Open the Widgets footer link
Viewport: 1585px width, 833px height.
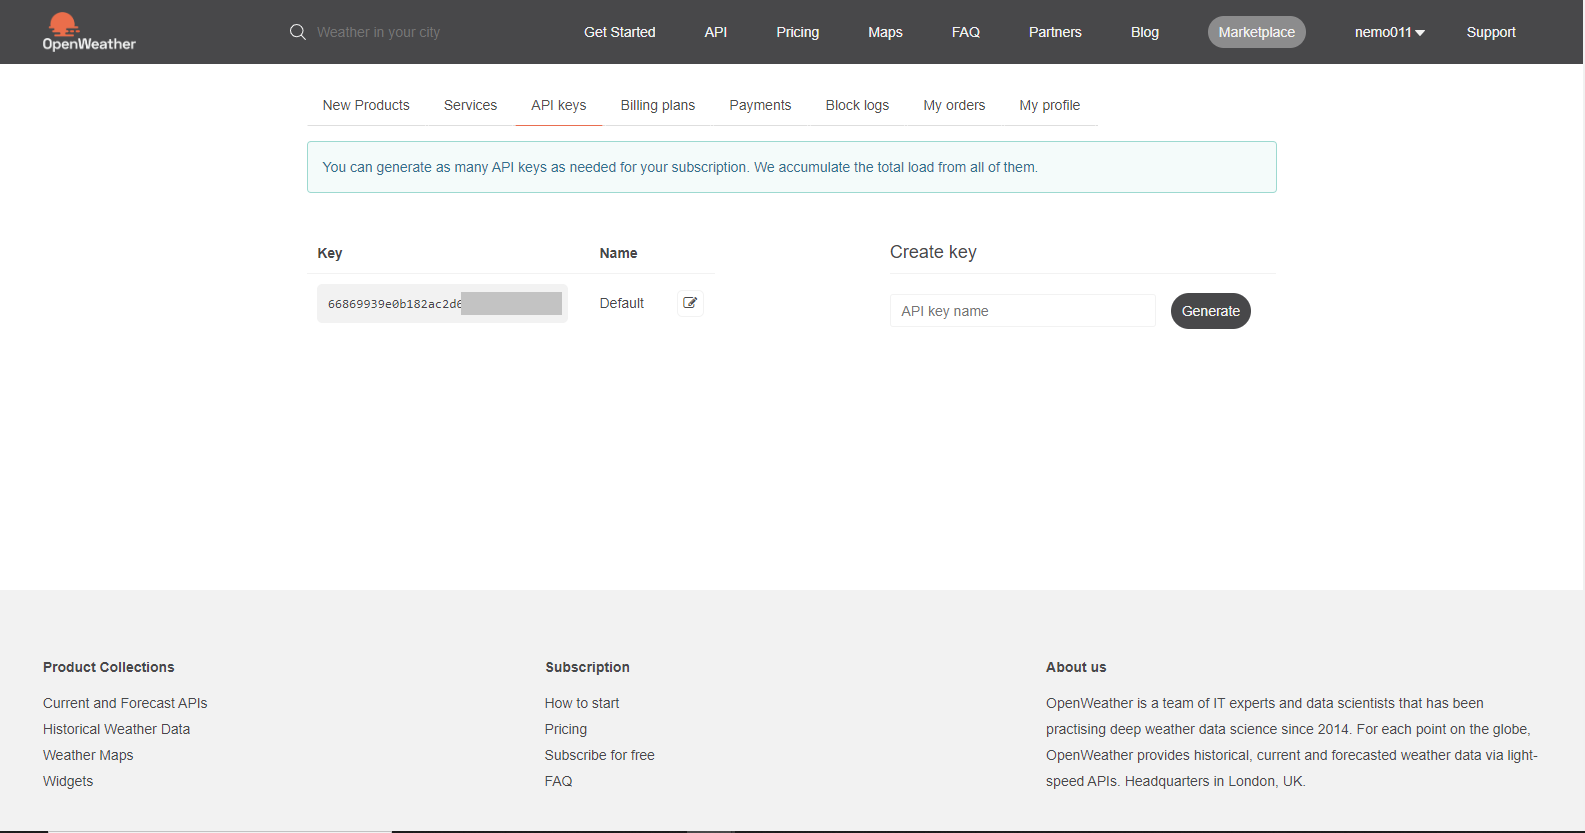[68, 781]
